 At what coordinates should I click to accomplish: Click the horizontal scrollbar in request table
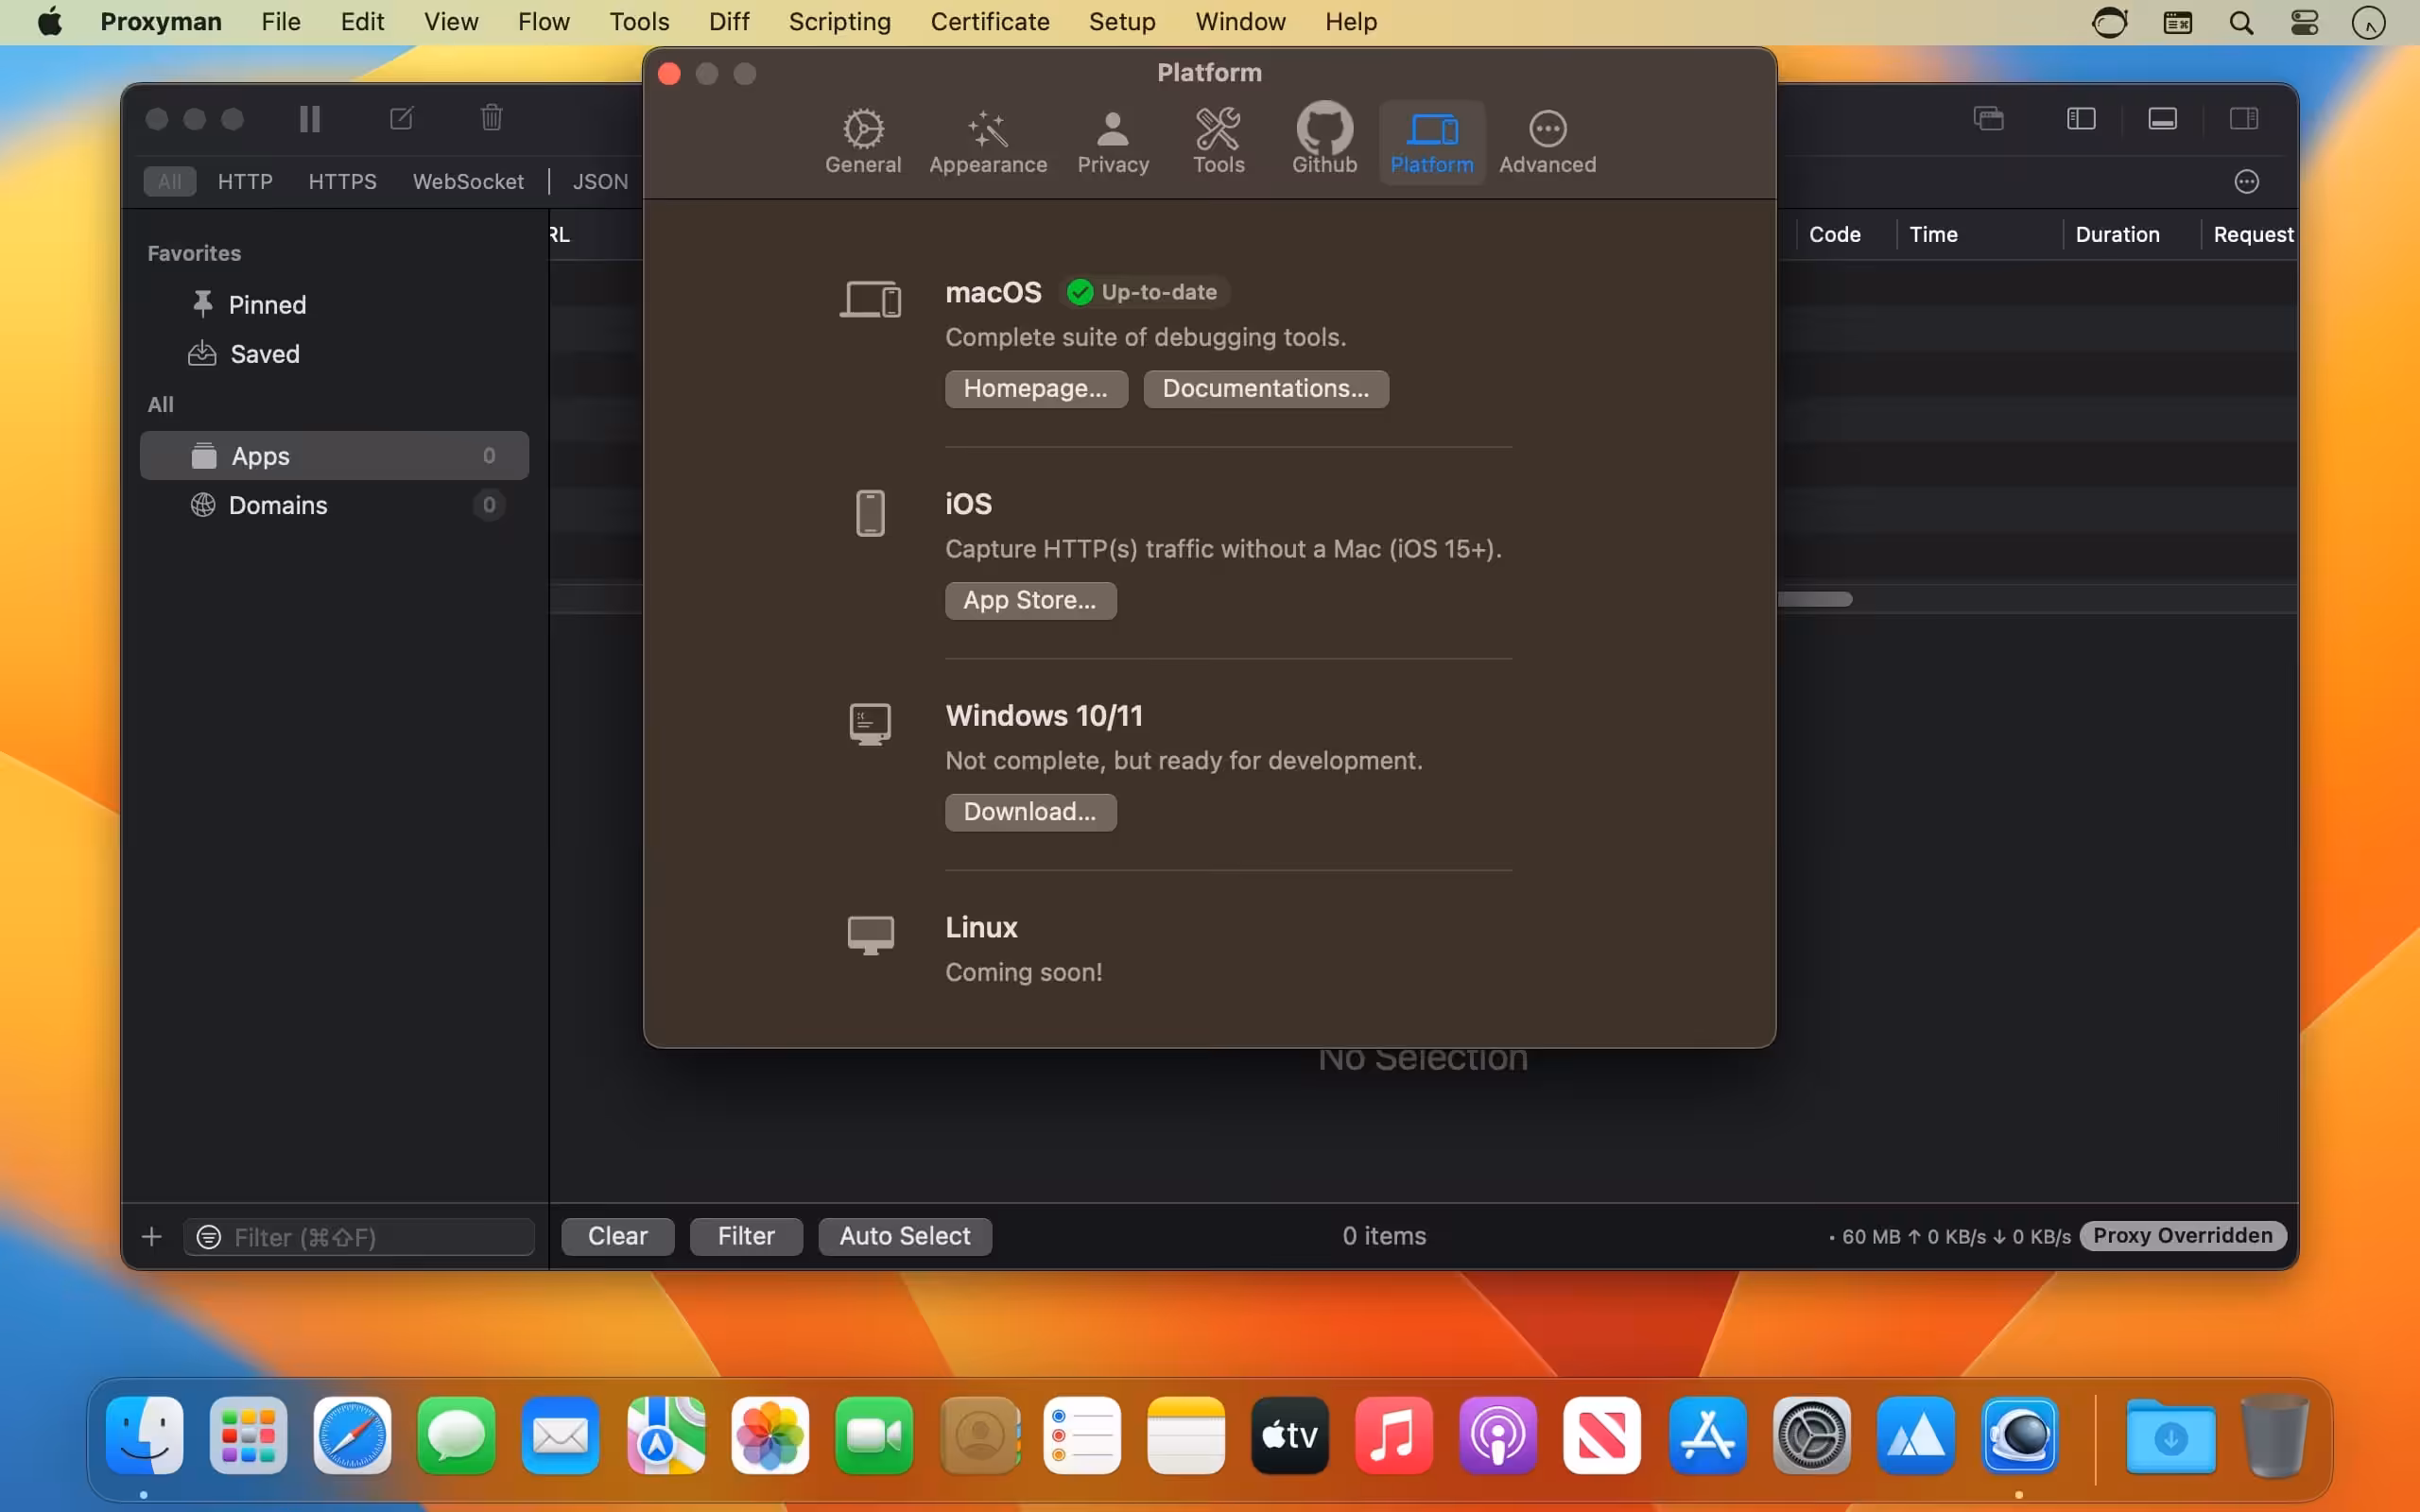(x=1815, y=599)
